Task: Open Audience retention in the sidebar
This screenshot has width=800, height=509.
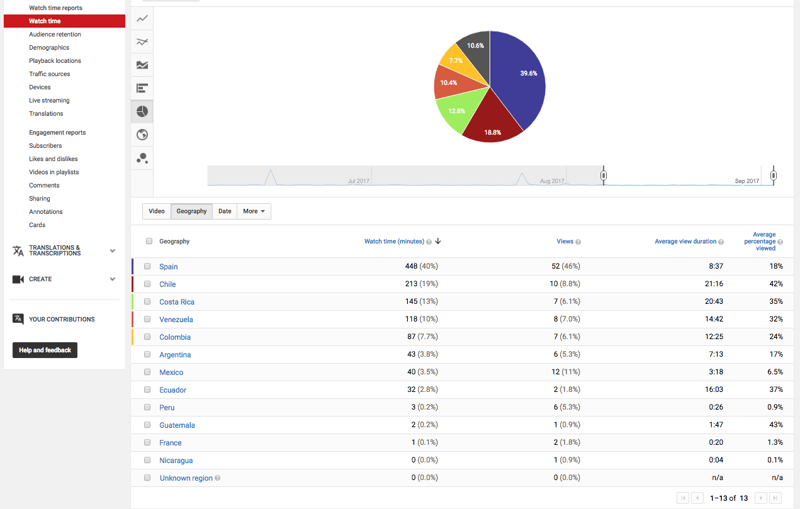Action: pyautogui.click(x=55, y=34)
